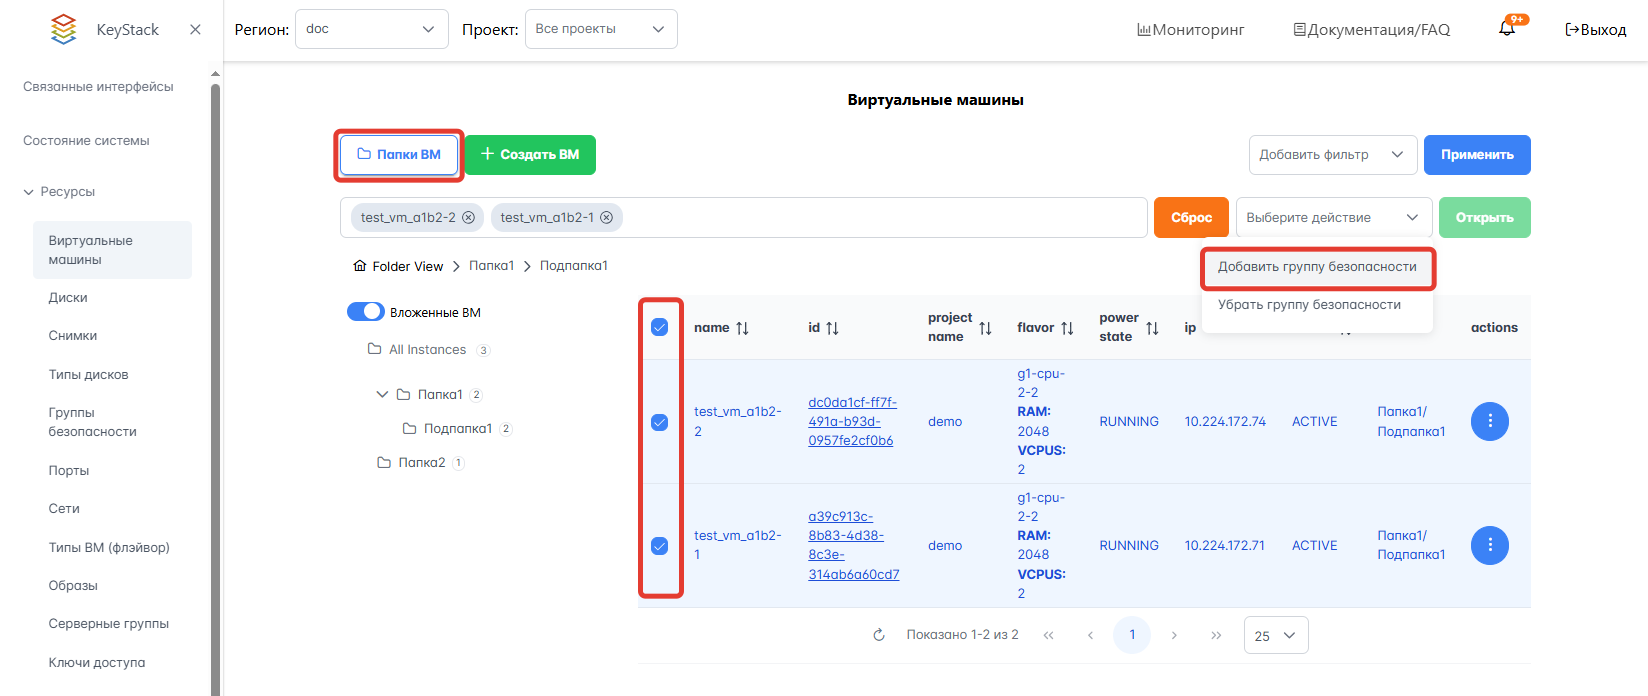Sort table by name column
This screenshot has height=696, width=1648.
coord(742,328)
